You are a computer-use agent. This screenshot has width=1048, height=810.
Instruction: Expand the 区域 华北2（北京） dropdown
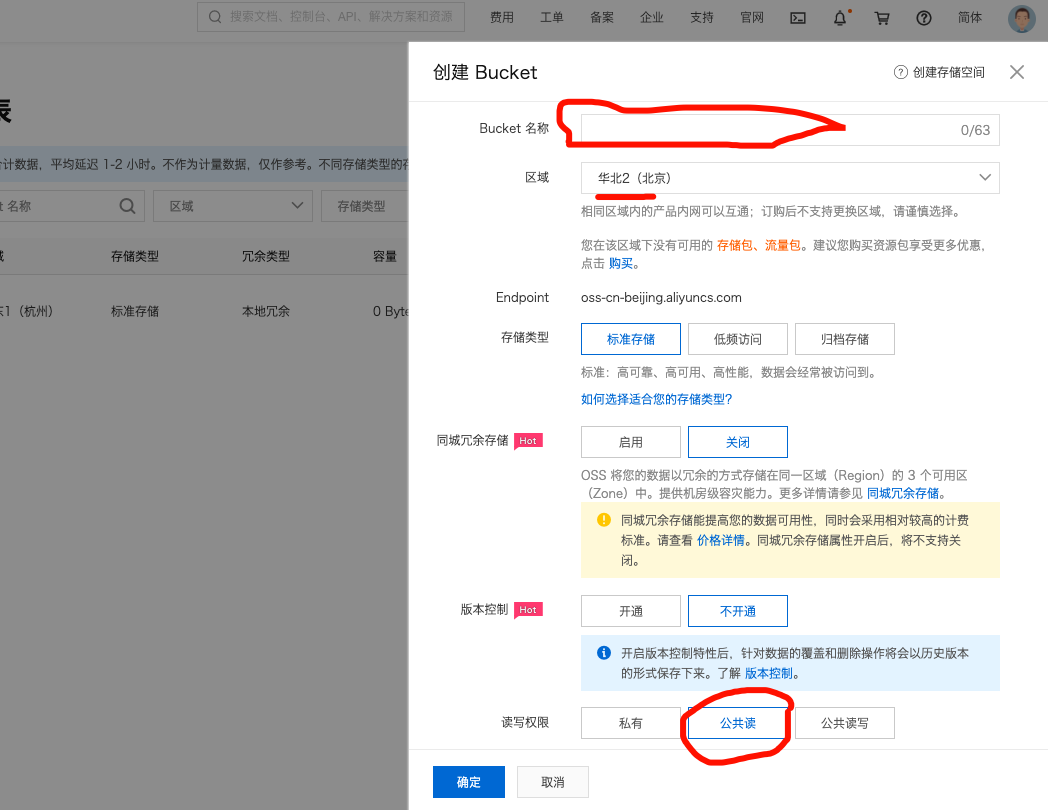pyautogui.click(x=789, y=178)
